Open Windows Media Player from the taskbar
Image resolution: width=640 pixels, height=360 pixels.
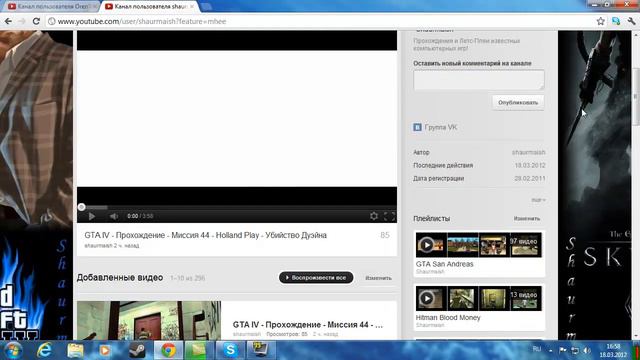pos(105,350)
